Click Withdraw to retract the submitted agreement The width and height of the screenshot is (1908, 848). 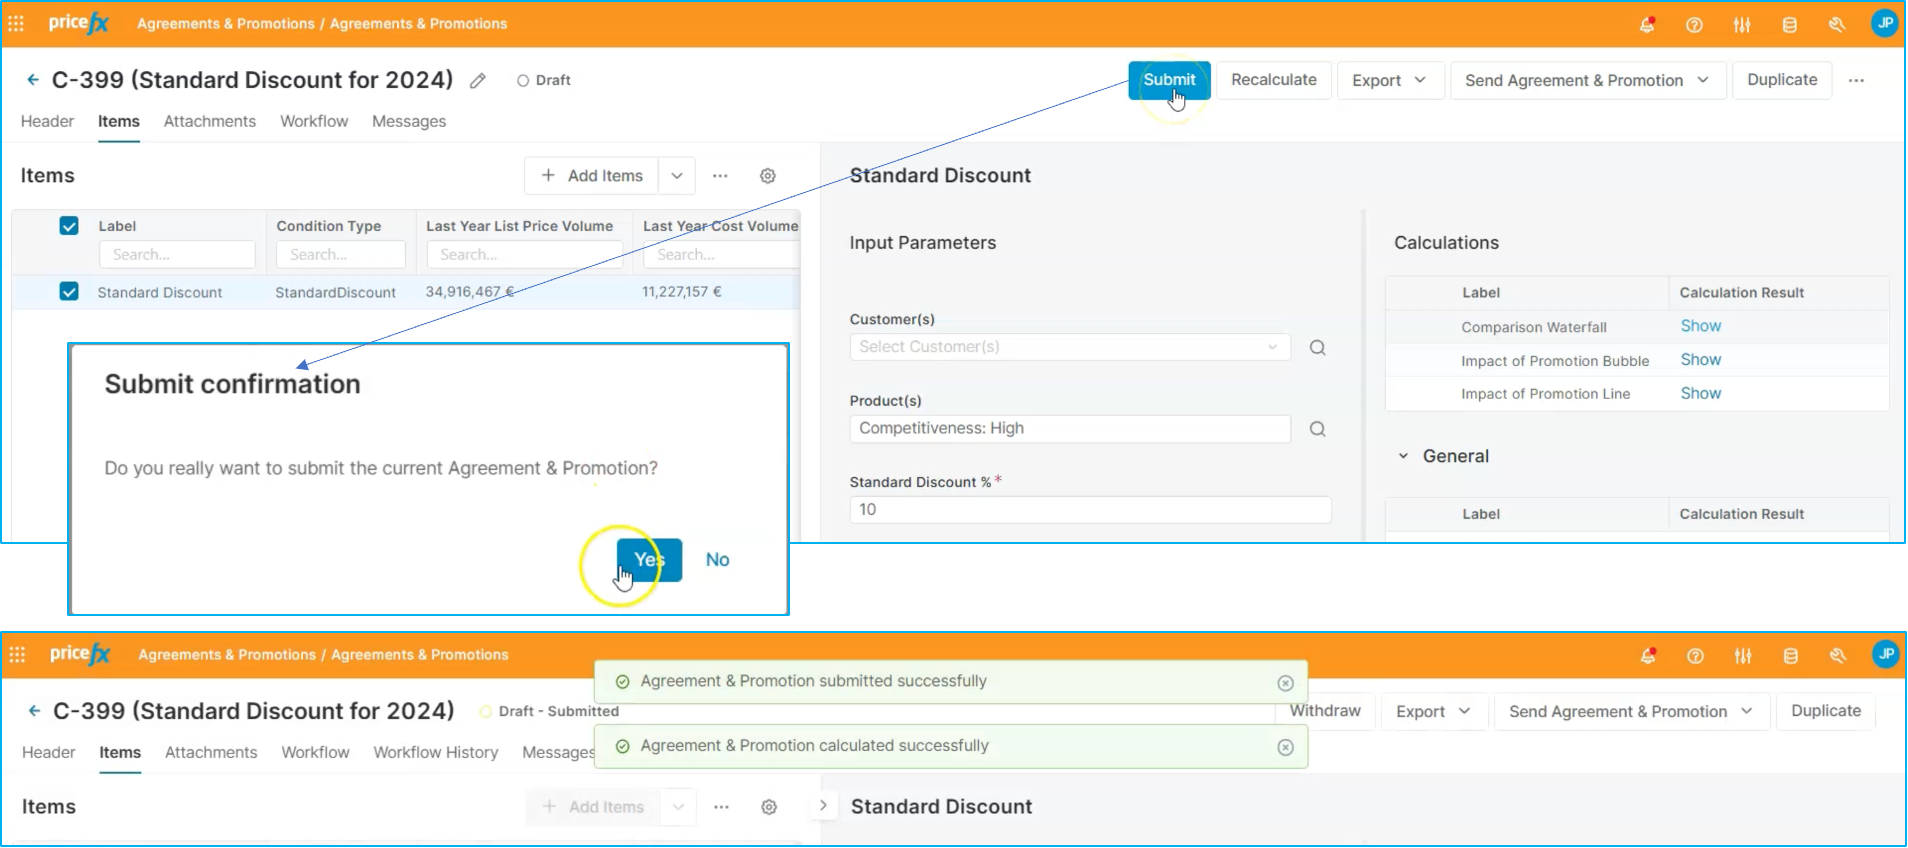(x=1325, y=711)
